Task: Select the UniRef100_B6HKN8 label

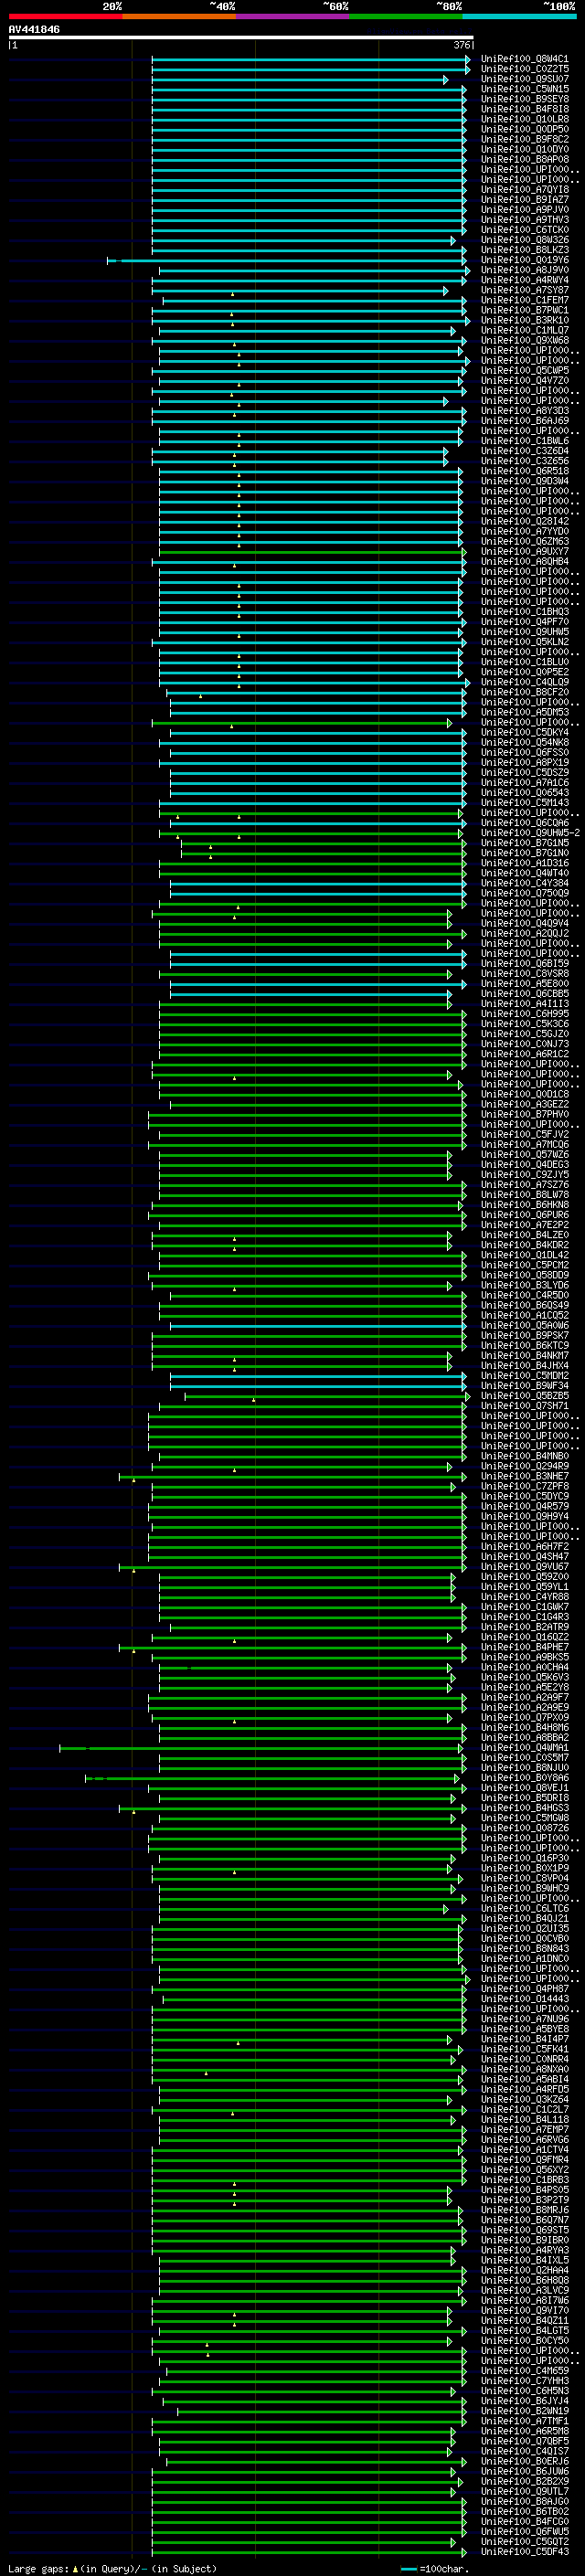Action: coord(524,1205)
